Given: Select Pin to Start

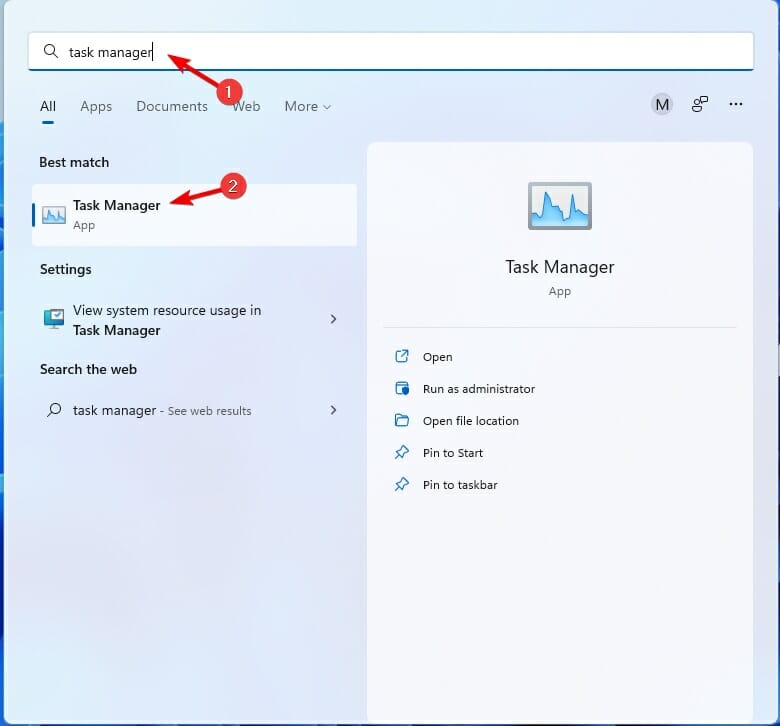Looking at the screenshot, I should coord(453,453).
